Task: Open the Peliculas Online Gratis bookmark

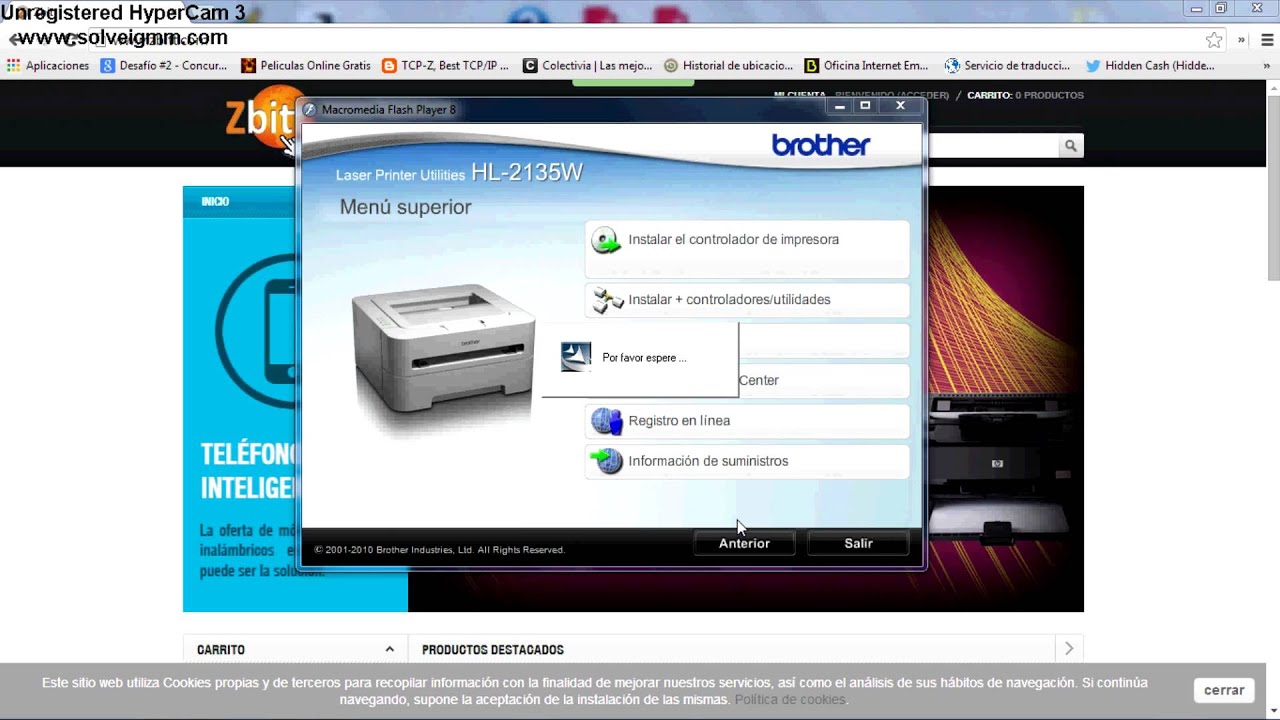Action: click(x=306, y=66)
